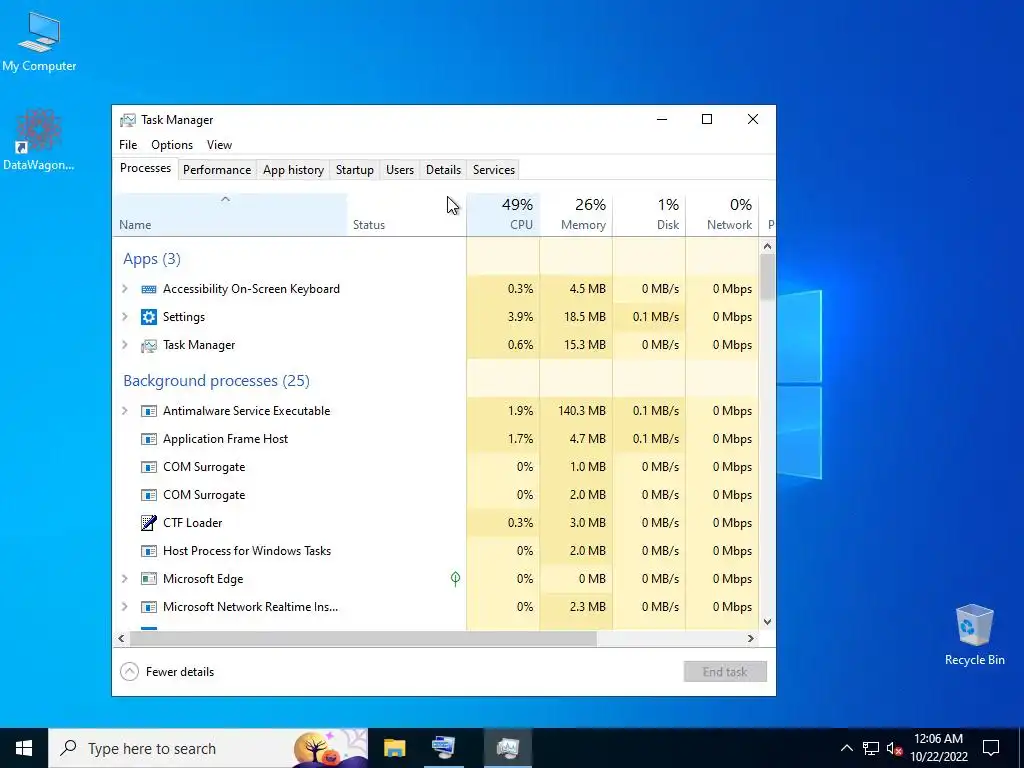Expand the Antimalware Service Executable row

pyautogui.click(x=125, y=411)
